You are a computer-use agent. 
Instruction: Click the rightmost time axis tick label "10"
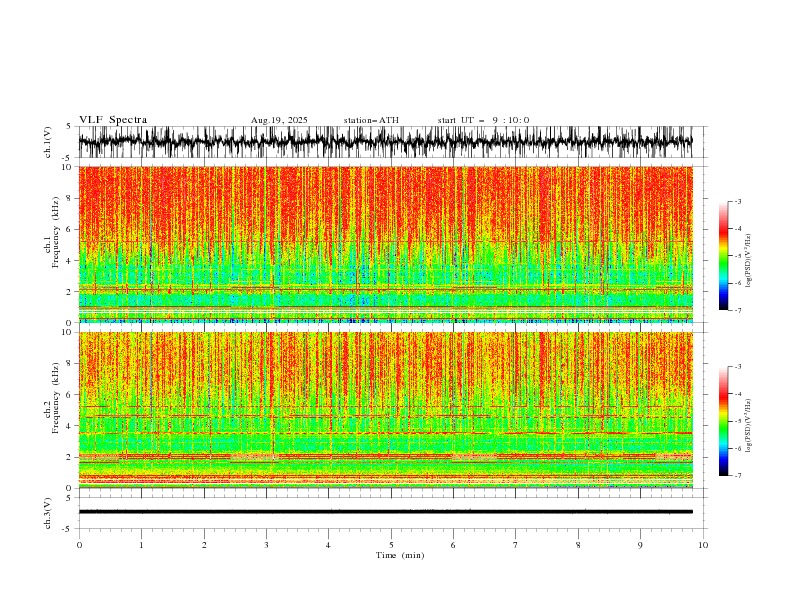[x=703, y=545]
